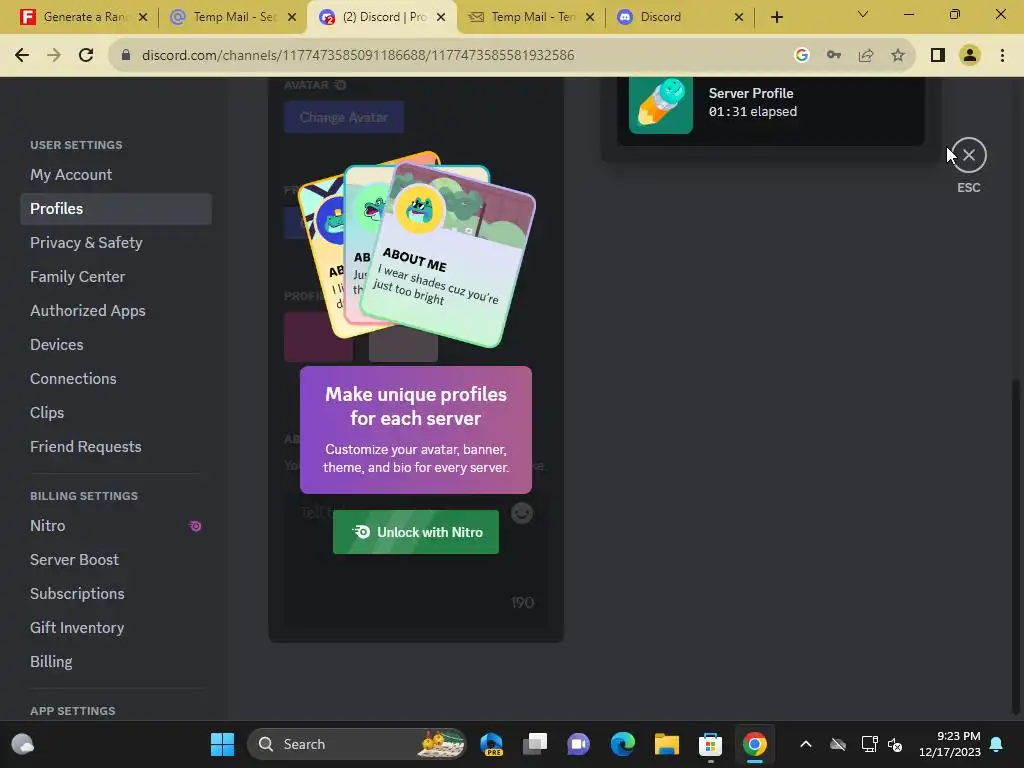Click the weather widget icon
This screenshot has width=1024, height=768.
pyautogui.click(x=23, y=744)
